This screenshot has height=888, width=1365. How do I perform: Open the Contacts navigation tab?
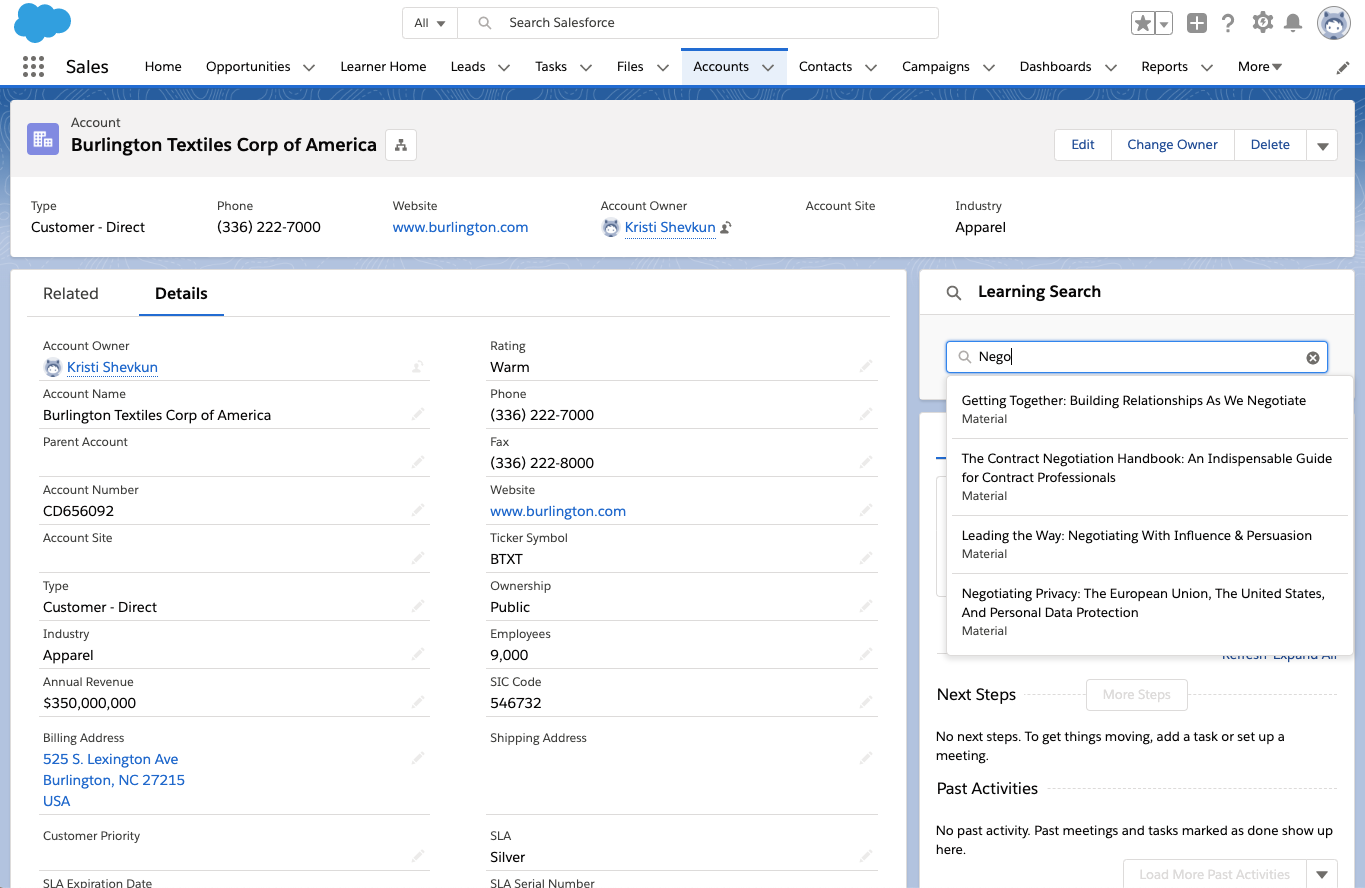click(825, 67)
